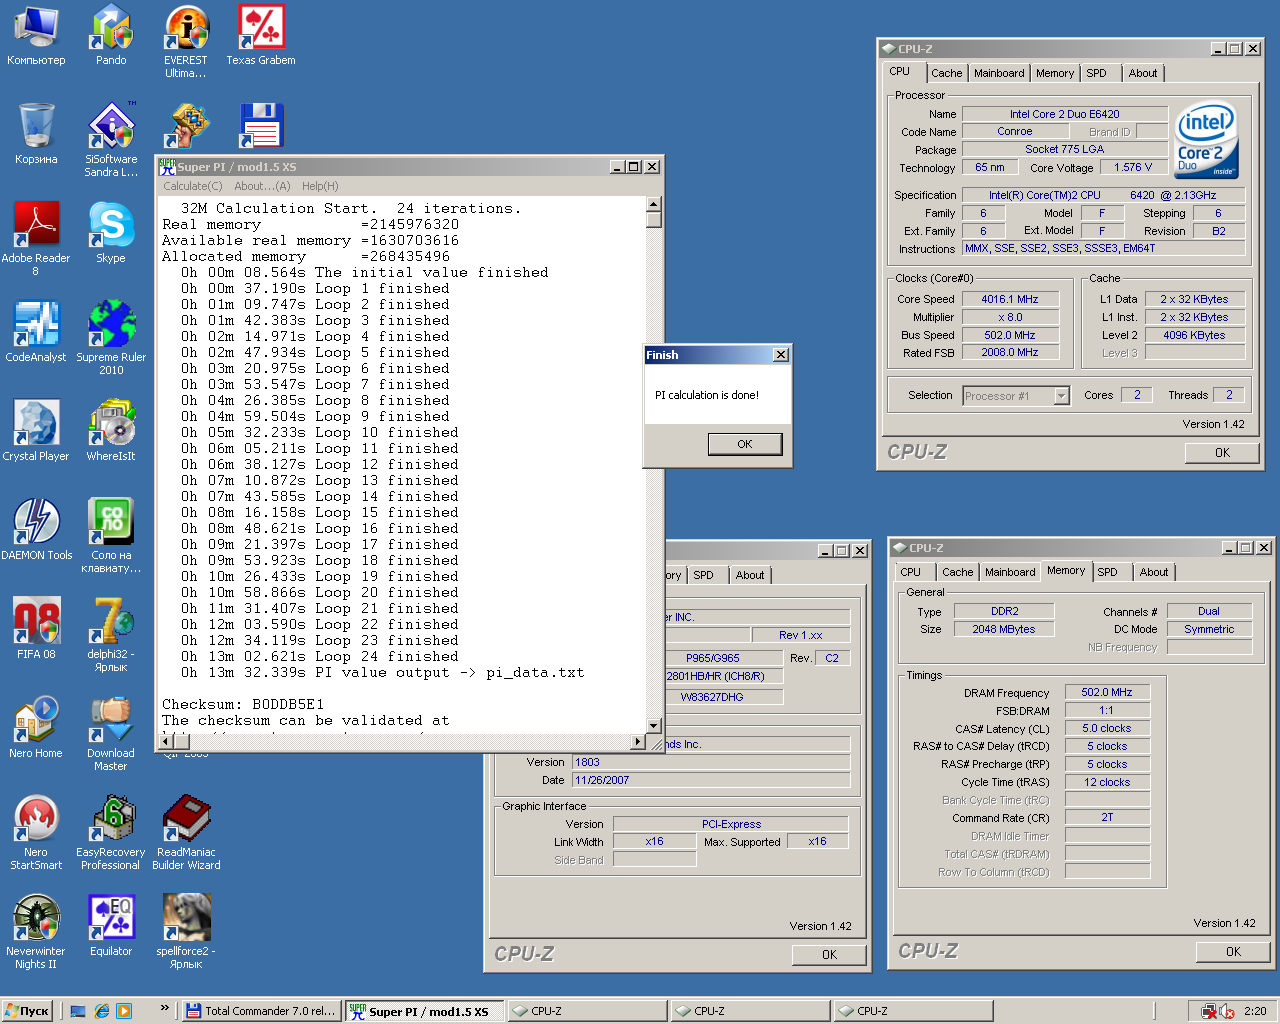Close the Finish dialog with X

click(781, 355)
